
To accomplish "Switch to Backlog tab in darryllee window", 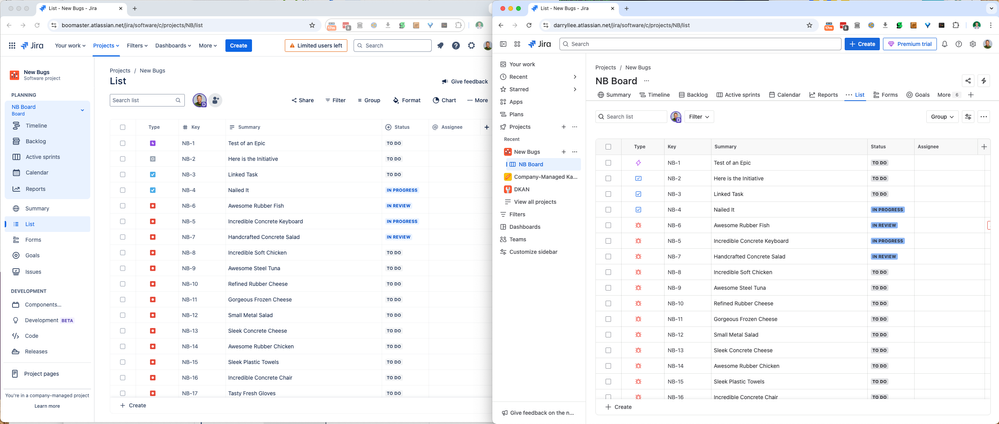I will click(x=693, y=95).
